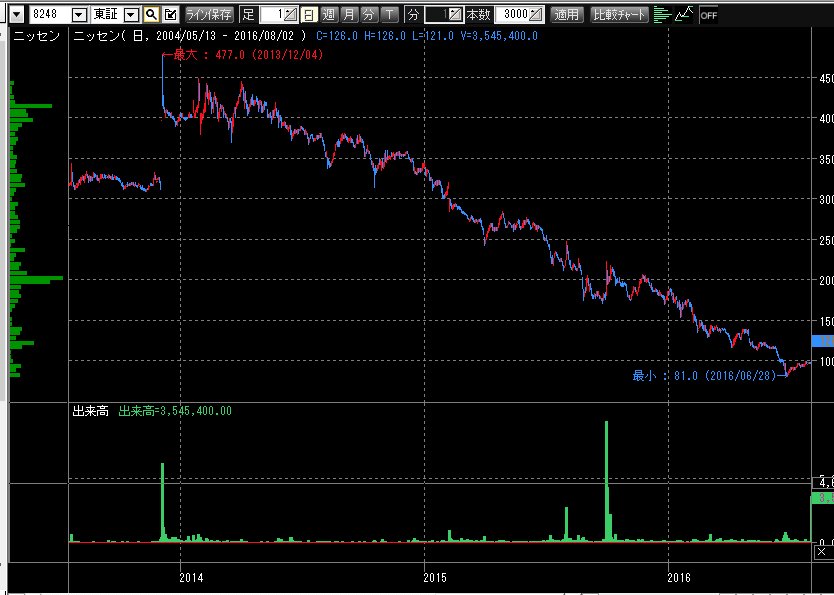Close the volume panel with the X button
The height and width of the screenshot is (595, 834).
click(x=821, y=552)
